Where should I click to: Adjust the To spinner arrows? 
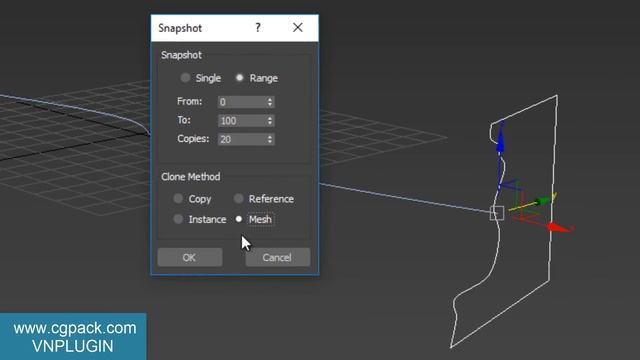point(270,120)
